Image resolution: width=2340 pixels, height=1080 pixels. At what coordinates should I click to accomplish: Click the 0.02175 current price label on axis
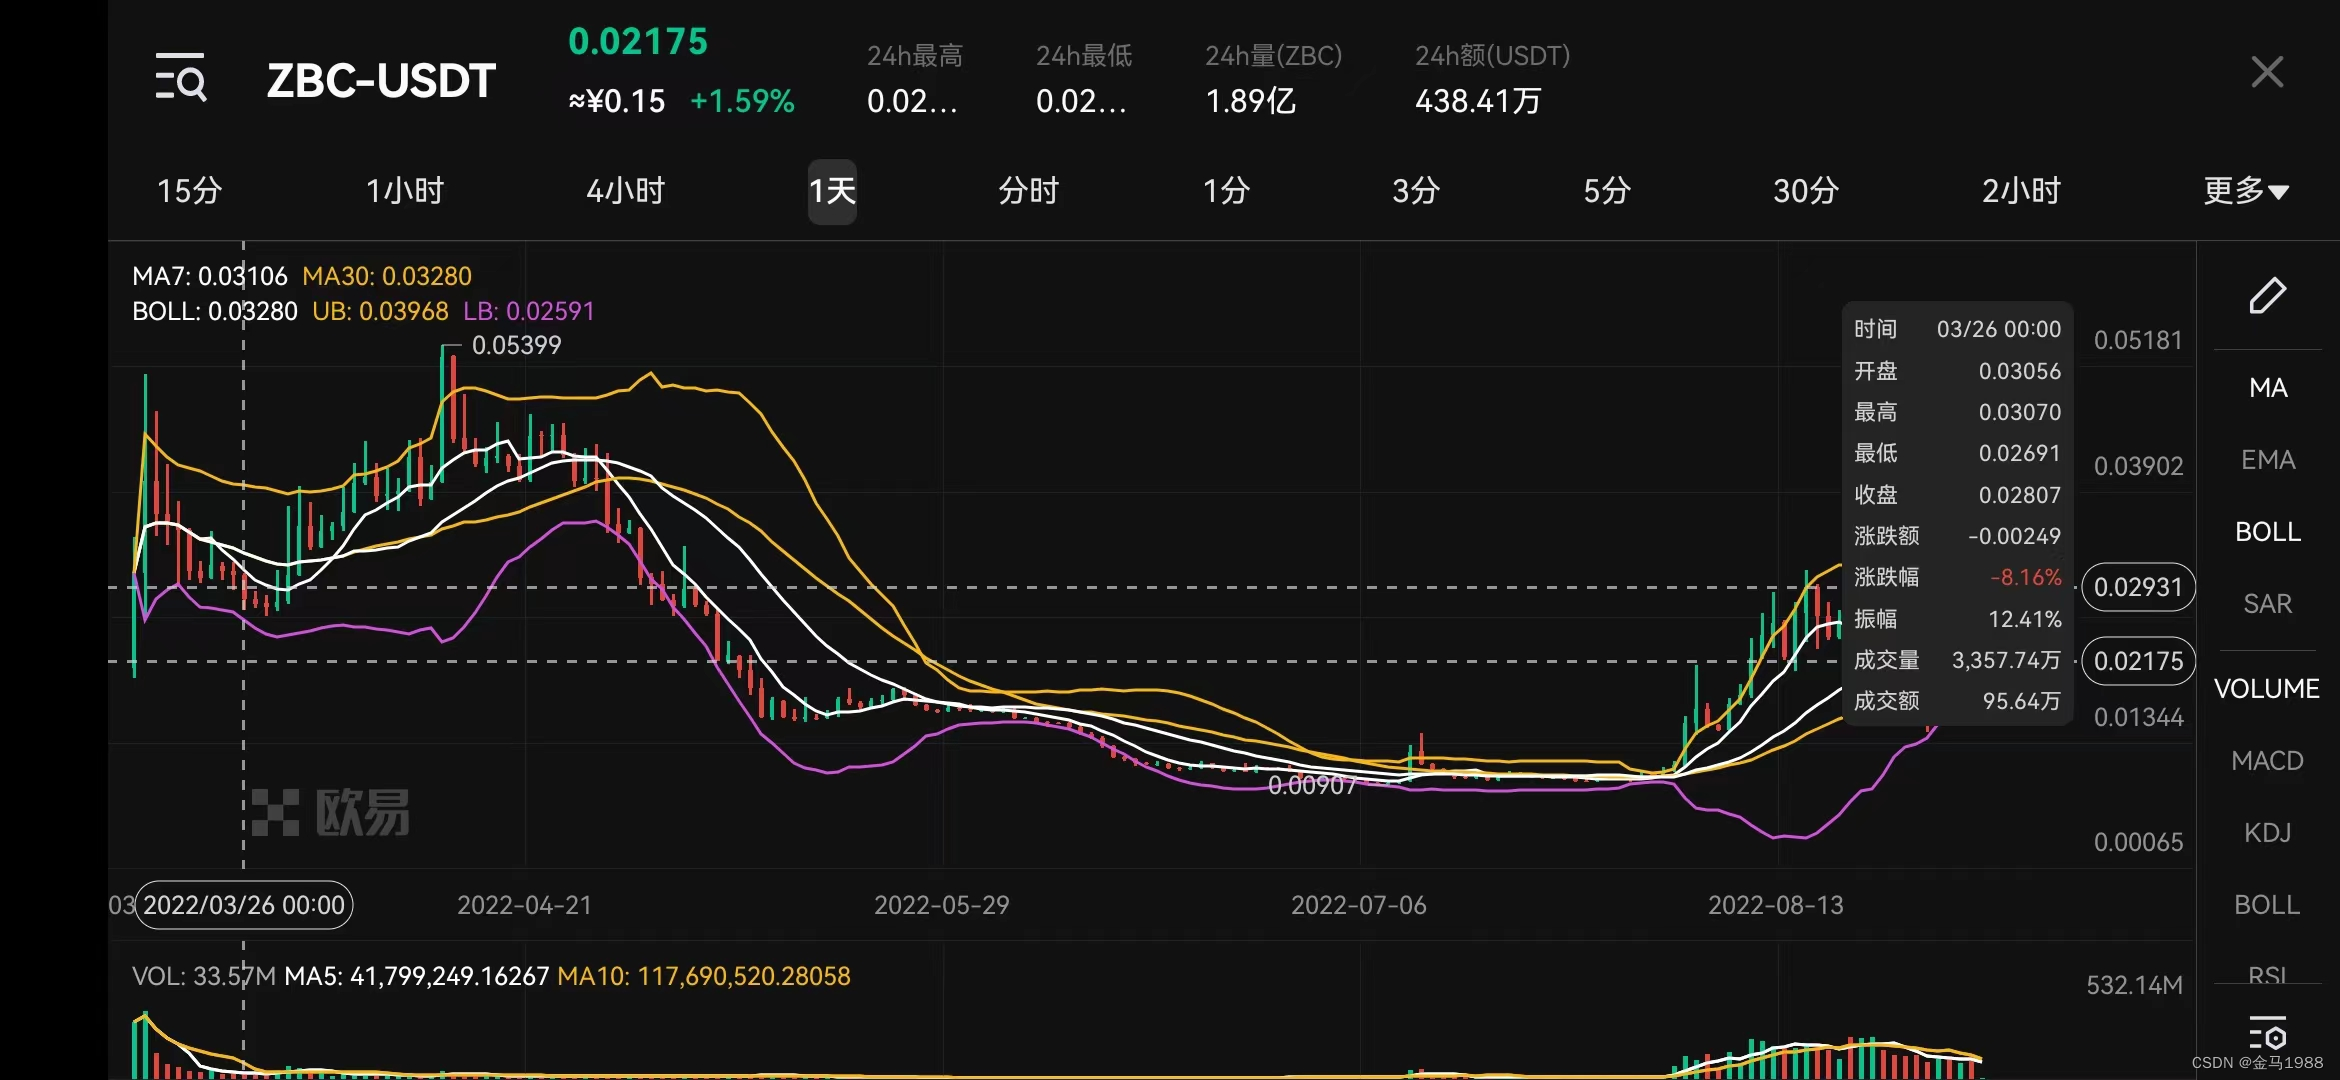click(x=2138, y=661)
